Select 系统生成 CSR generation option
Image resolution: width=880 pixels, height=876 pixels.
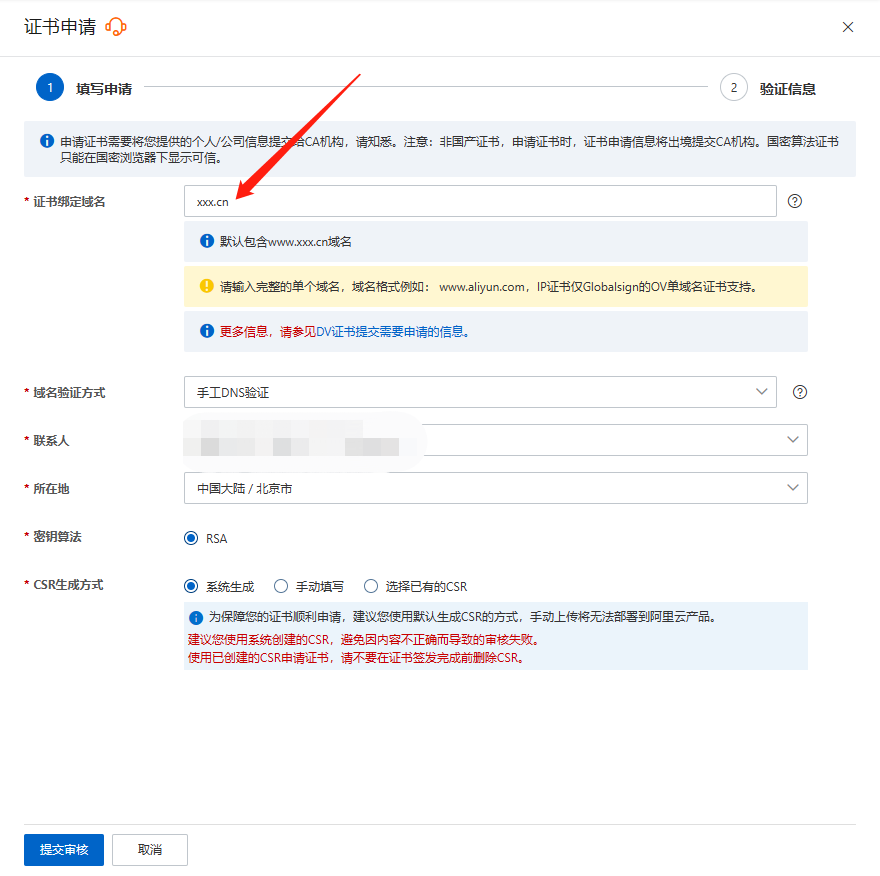(192, 586)
